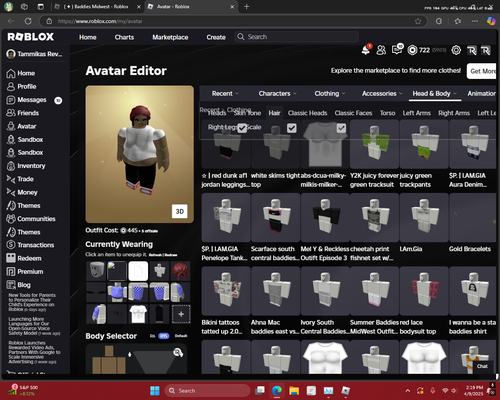Open File Explorer from the taskbar

[x=294, y=390]
